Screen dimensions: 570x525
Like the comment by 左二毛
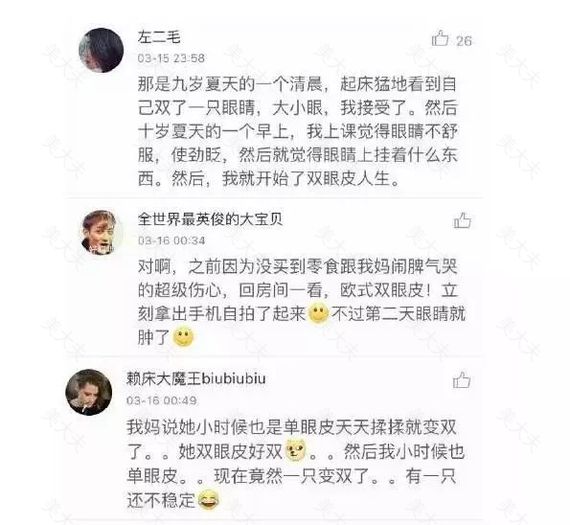tap(440, 38)
